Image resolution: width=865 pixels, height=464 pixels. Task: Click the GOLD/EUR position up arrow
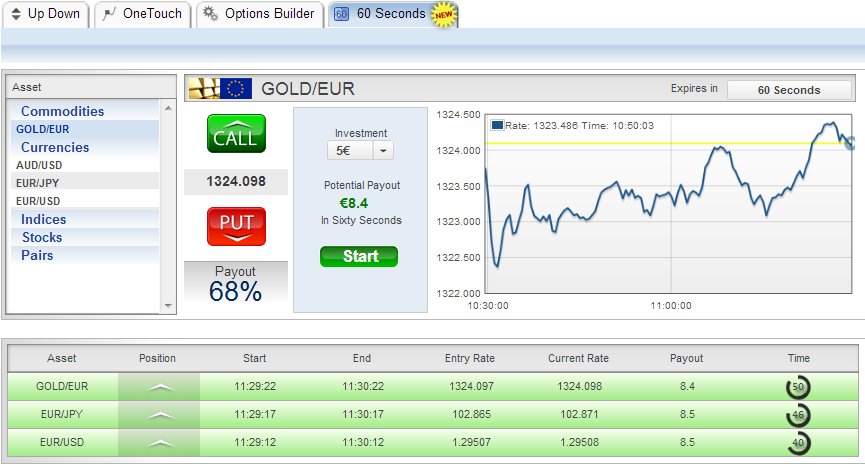[x=160, y=387]
